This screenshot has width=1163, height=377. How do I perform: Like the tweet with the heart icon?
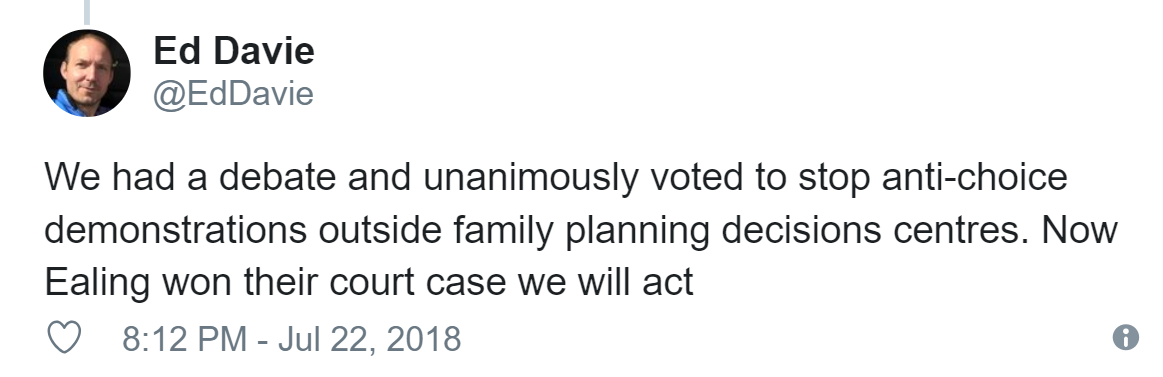(x=64, y=338)
